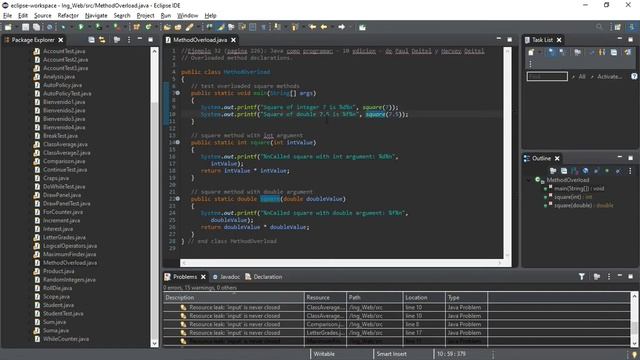Viewport: 640px width, 360px height.
Task: Open New Task dropdown arrow in Task List
Action: [539, 52]
